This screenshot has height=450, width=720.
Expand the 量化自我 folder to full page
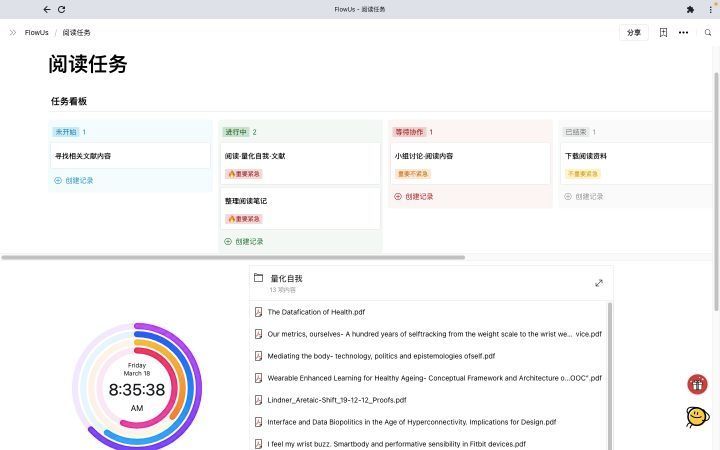pos(599,283)
